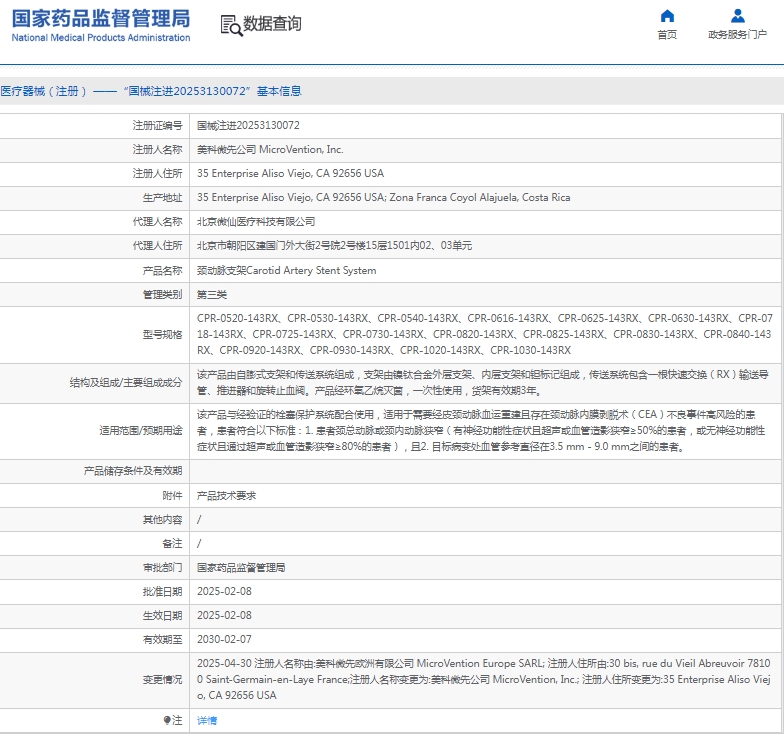Click the 变更情况 label
The image size is (784, 738).
click(x=162, y=680)
